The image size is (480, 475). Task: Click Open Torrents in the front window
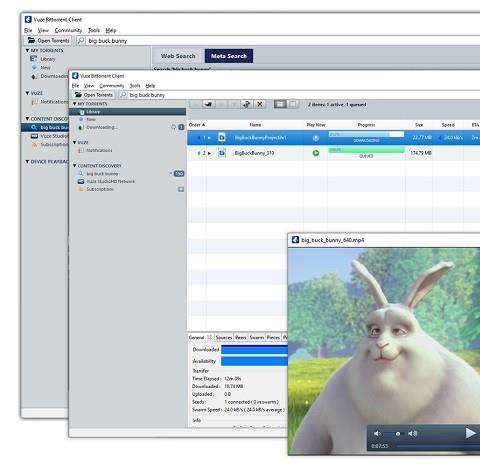pyautogui.click(x=94, y=95)
